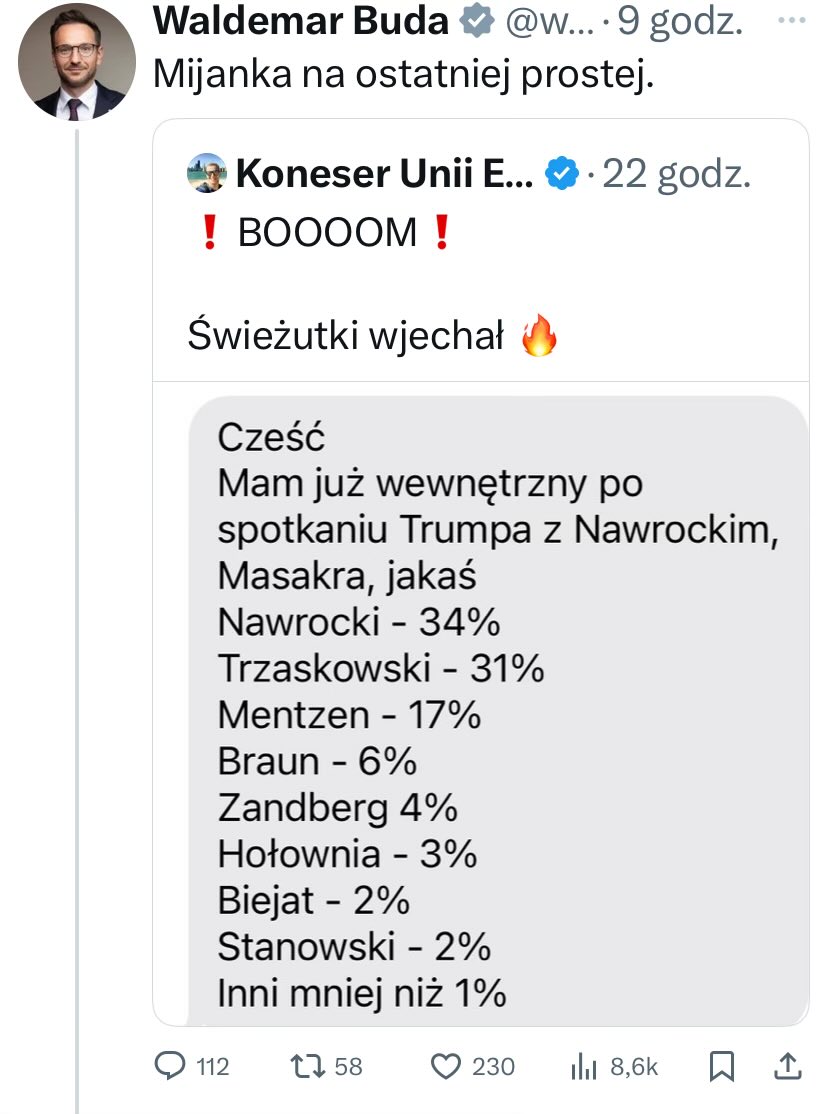Open the poll results message image

click(x=498, y=710)
